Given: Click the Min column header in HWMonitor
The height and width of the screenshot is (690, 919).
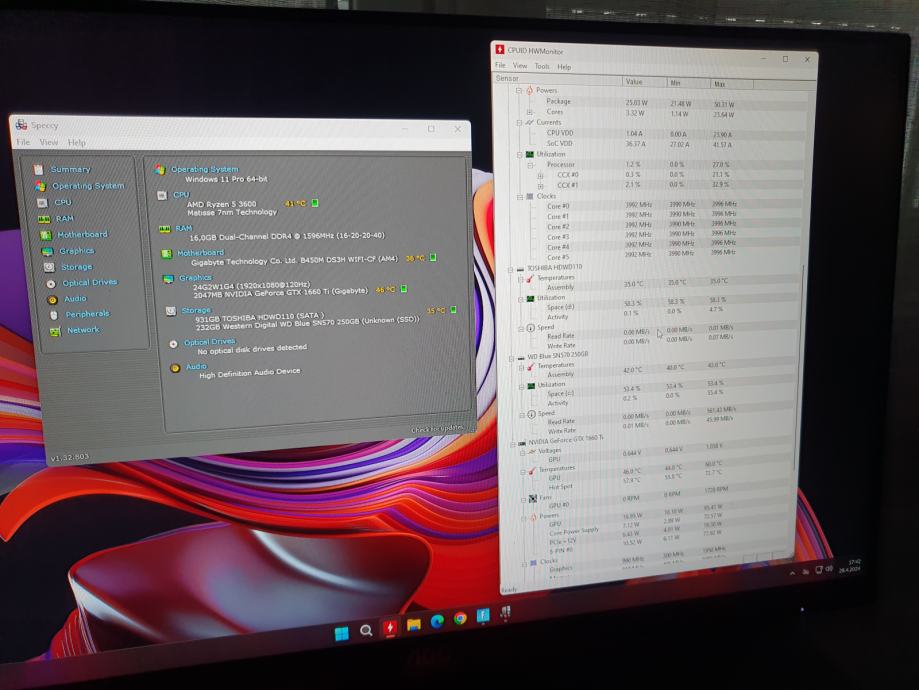Looking at the screenshot, I should [x=688, y=83].
